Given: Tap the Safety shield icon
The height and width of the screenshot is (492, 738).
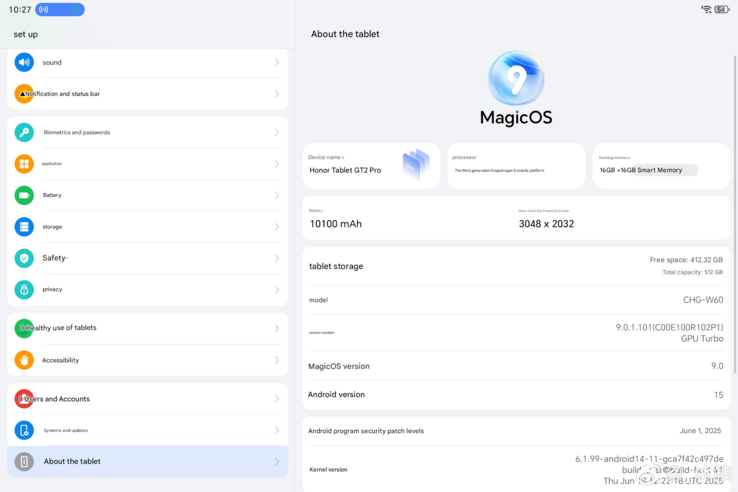Looking at the screenshot, I should pyautogui.click(x=24, y=258).
